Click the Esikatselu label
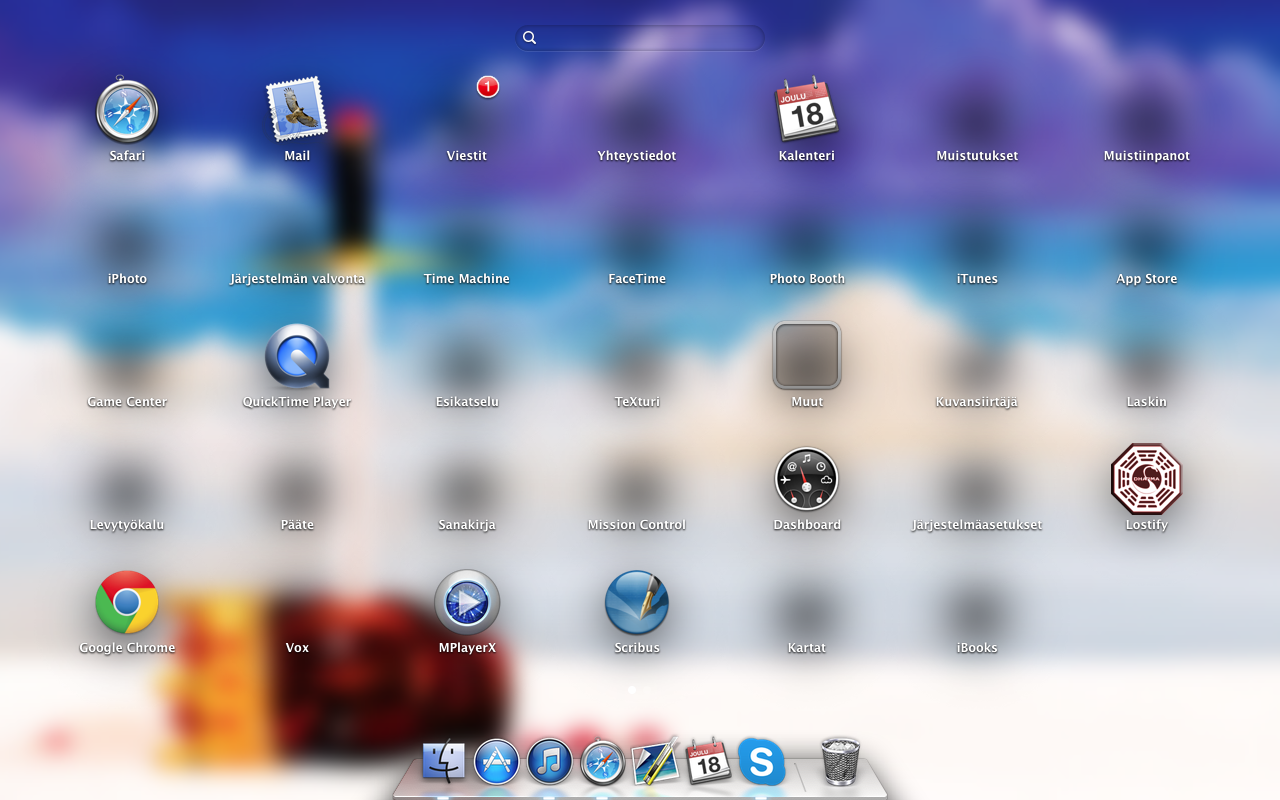The image size is (1280, 800). click(x=467, y=402)
